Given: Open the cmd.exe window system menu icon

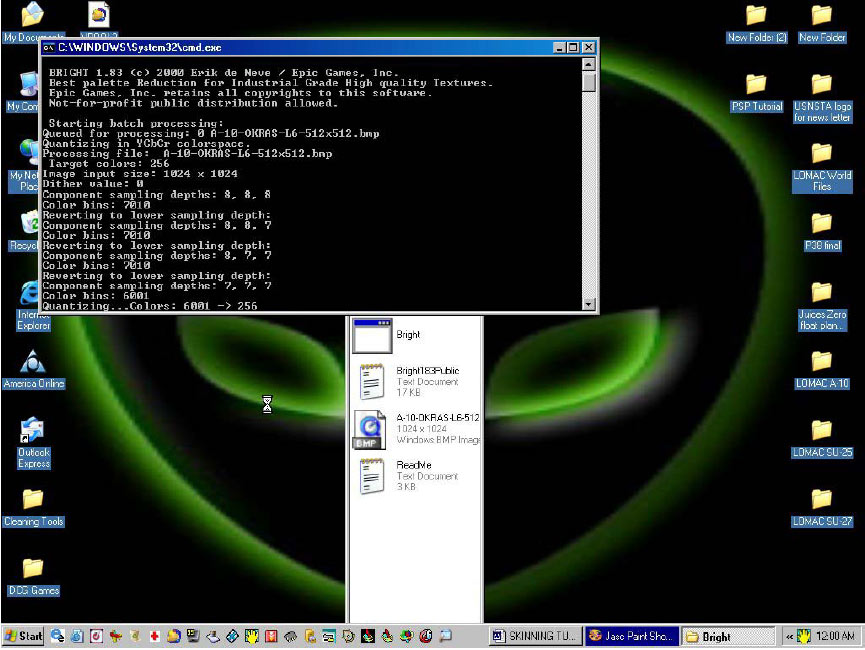Looking at the screenshot, I should point(49,47).
